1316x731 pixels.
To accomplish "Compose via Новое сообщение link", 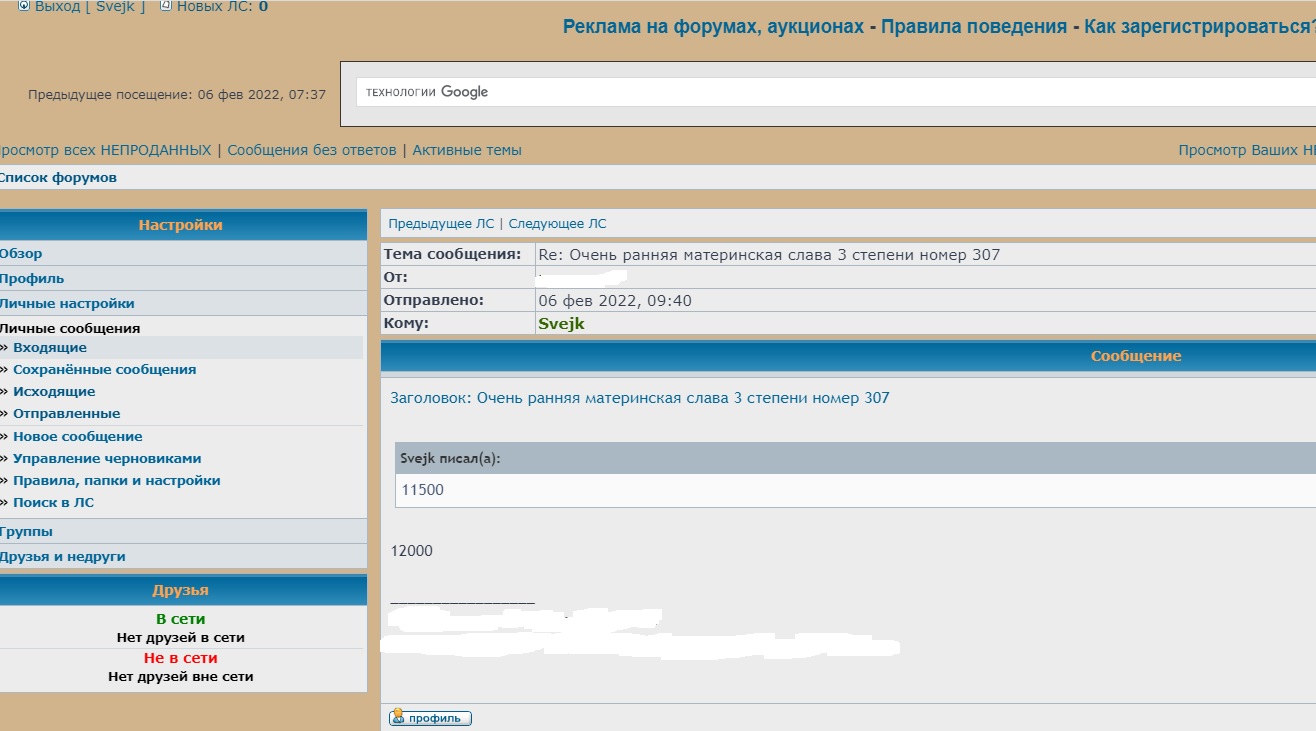I will (x=77, y=437).
